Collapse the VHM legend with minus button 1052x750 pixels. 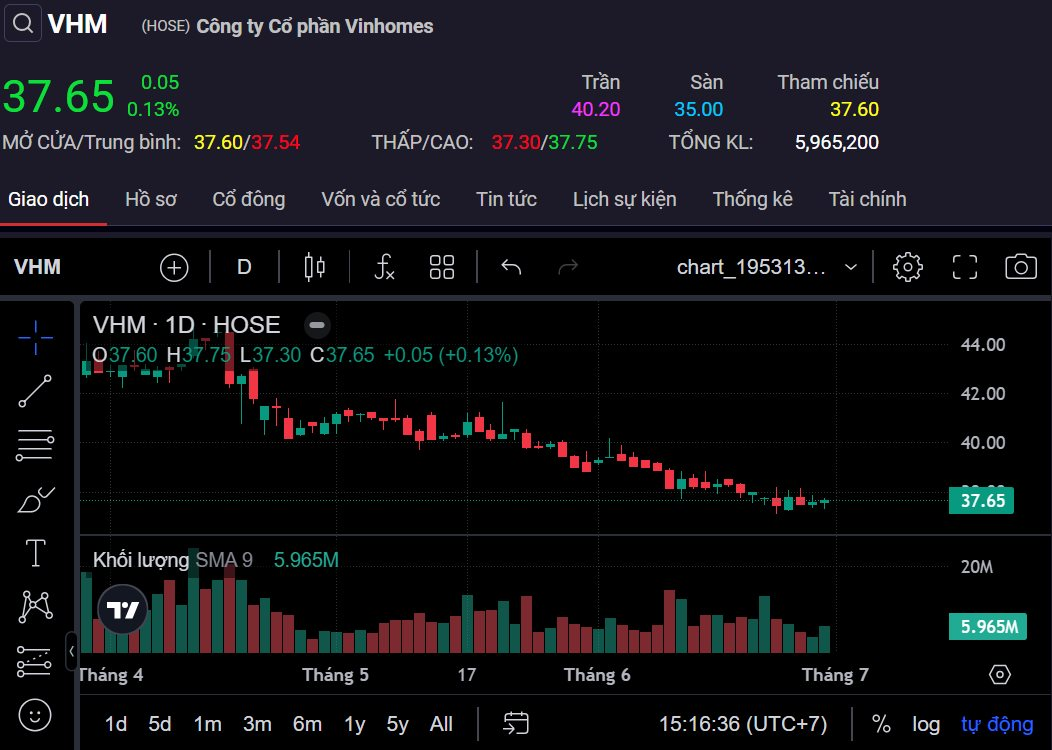(317, 325)
